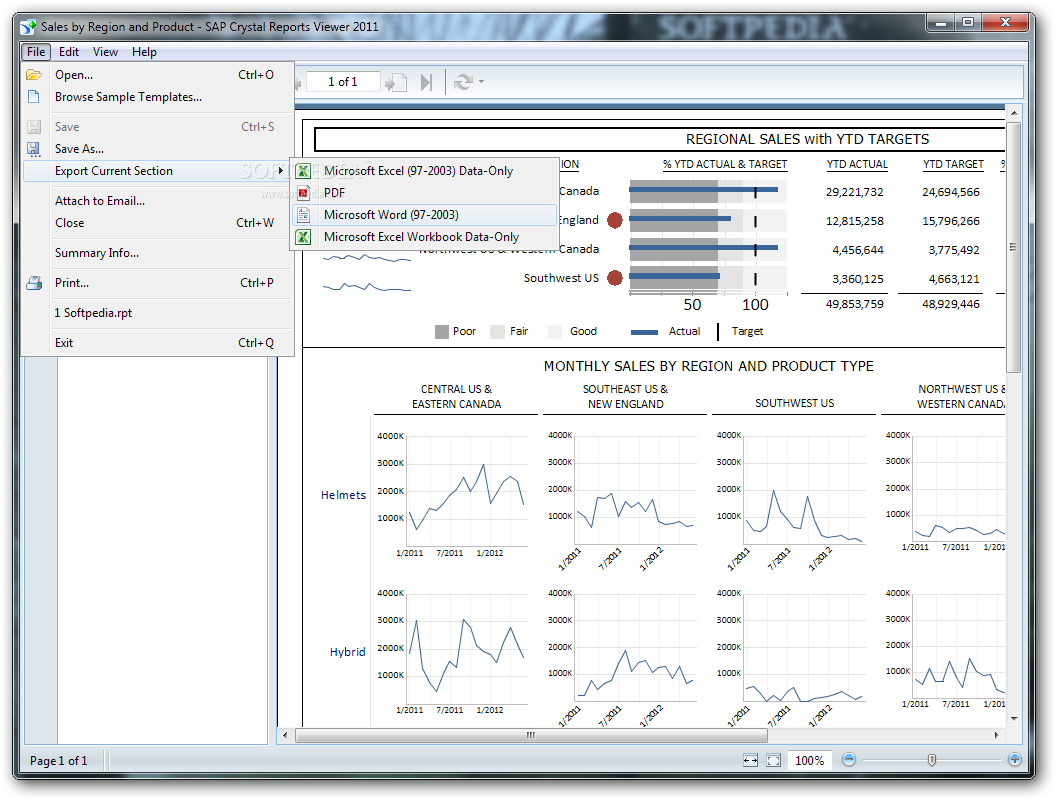Choose Open... from the File menu
Viewport: 1056px width, 800px height.
pyautogui.click(x=158, y=75)
